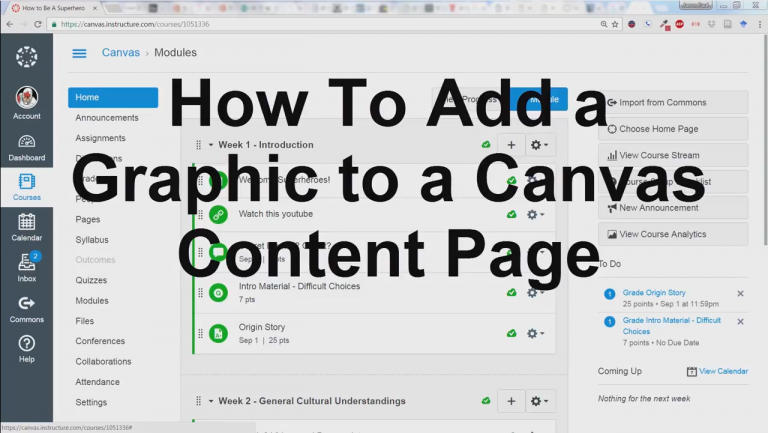The height and width of the screenshot is (433, 768).
Task: Open Collaborations in course navigation
Action: (x=103, y=362)
